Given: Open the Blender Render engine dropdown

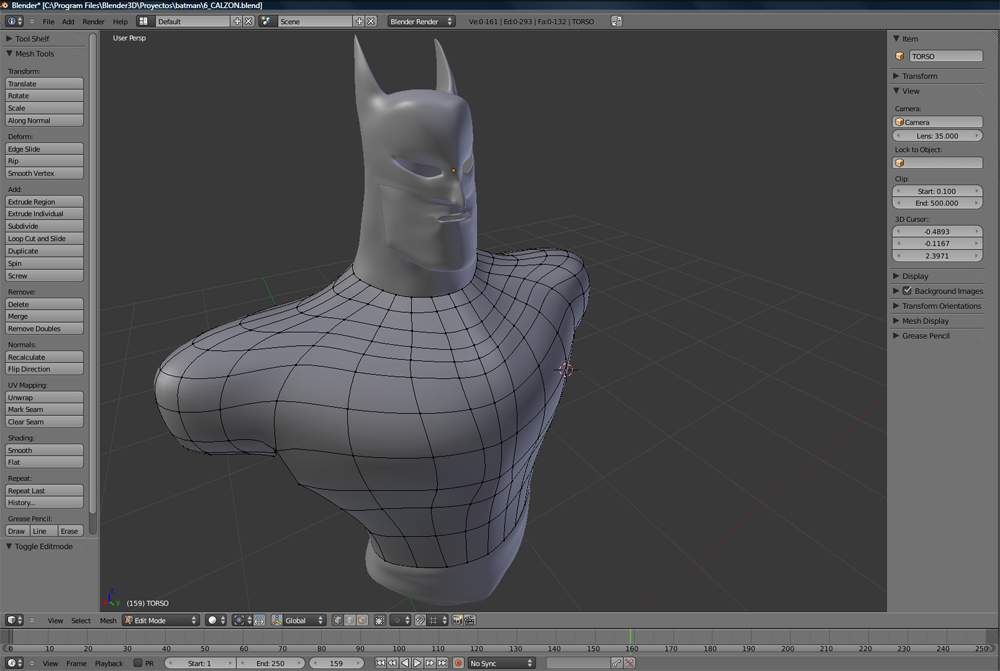Looking at the screenshot, I should [x=421, y=21].
